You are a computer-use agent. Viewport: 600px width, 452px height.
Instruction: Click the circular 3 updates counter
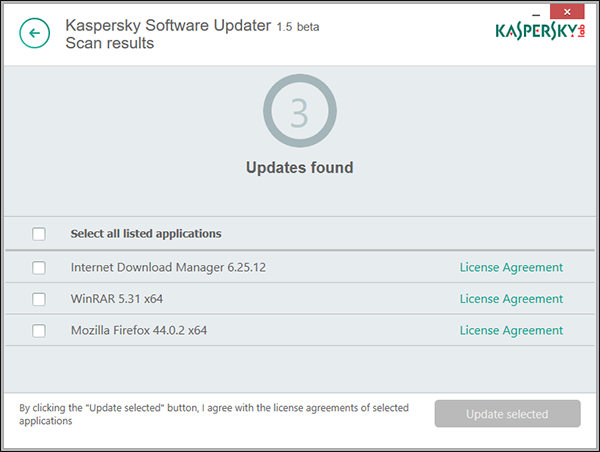point(300,111)
